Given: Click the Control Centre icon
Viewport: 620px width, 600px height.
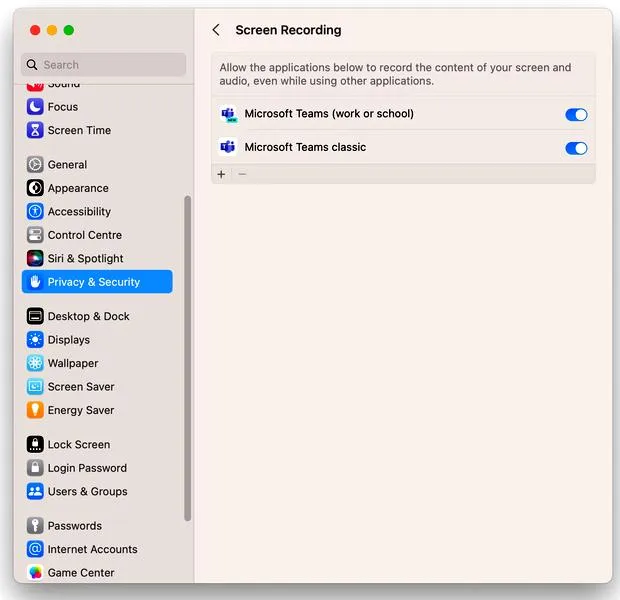Looking at the screenshot, I should [35, 235].
